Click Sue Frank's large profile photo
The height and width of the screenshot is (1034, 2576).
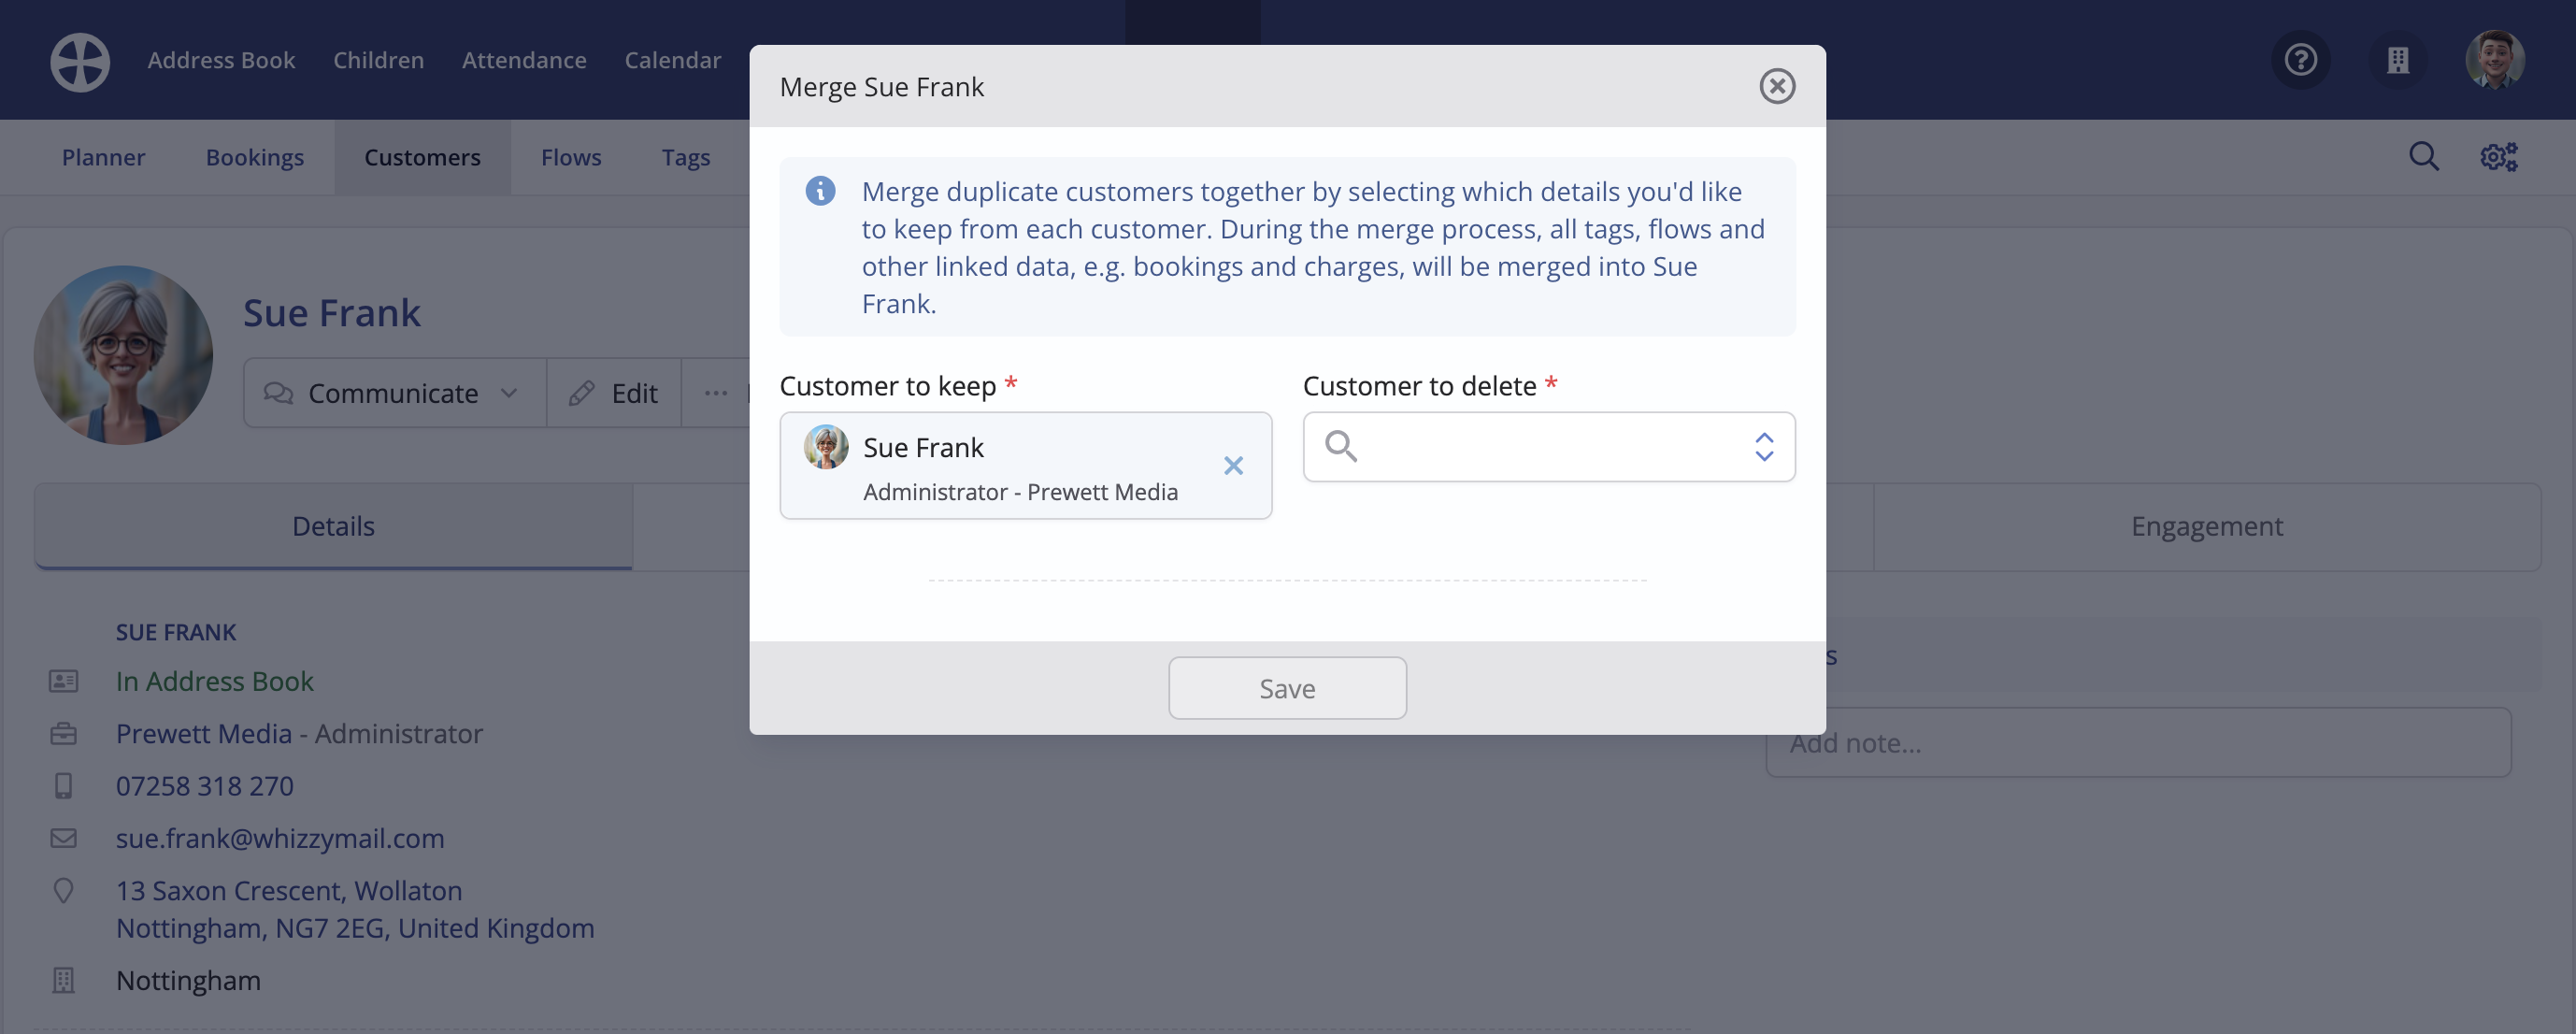[123, 355]
